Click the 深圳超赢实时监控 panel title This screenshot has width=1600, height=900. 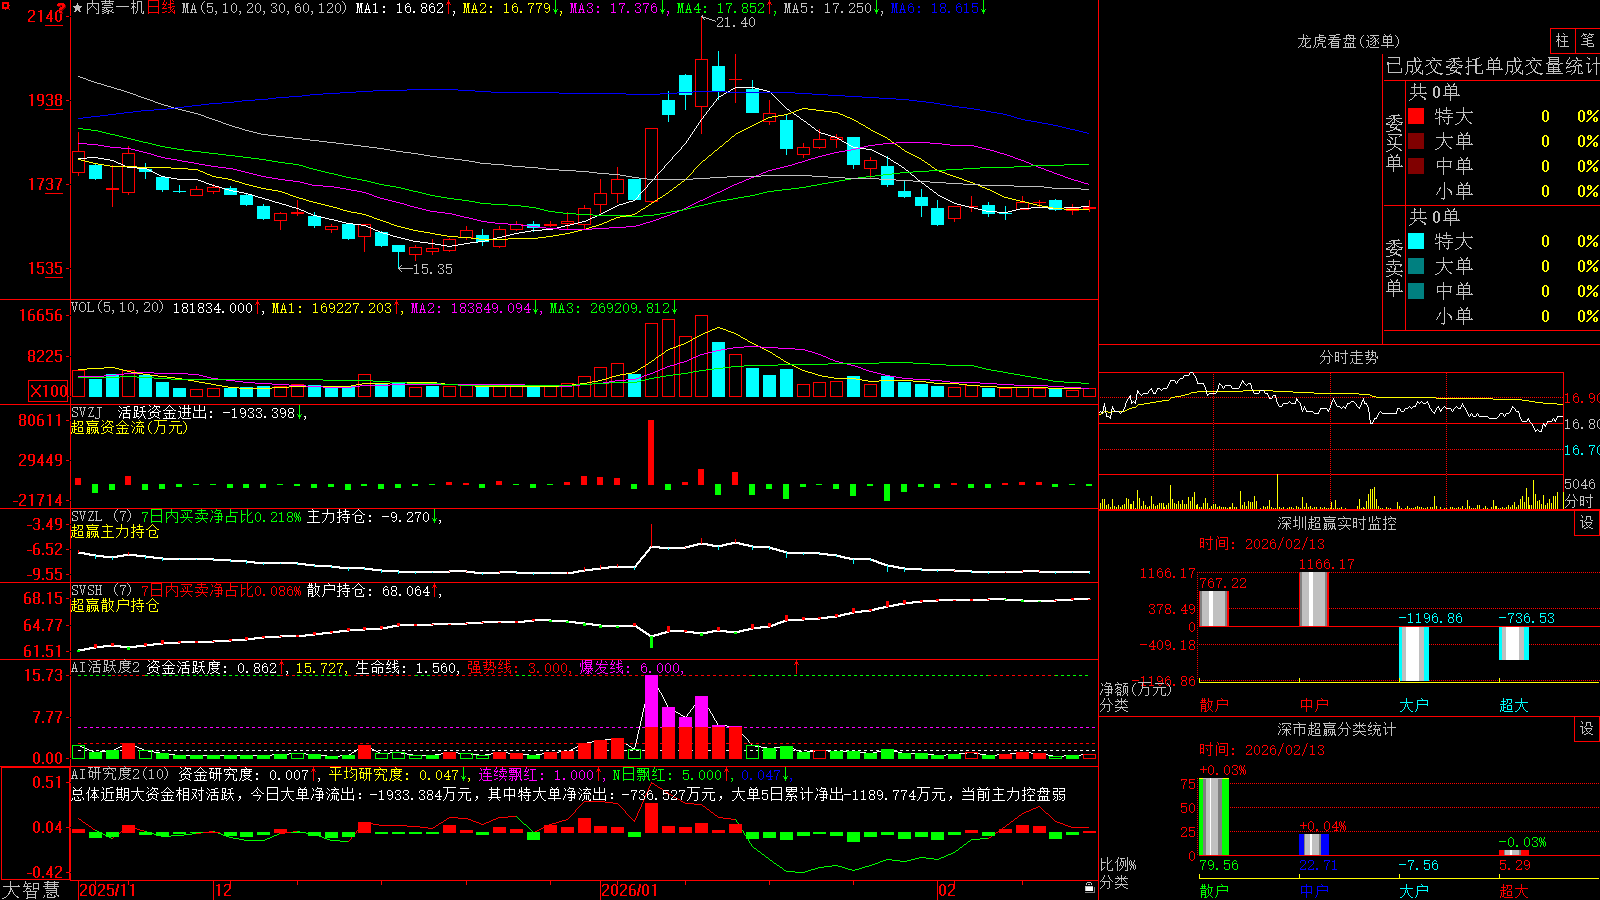click(1337, 523)
